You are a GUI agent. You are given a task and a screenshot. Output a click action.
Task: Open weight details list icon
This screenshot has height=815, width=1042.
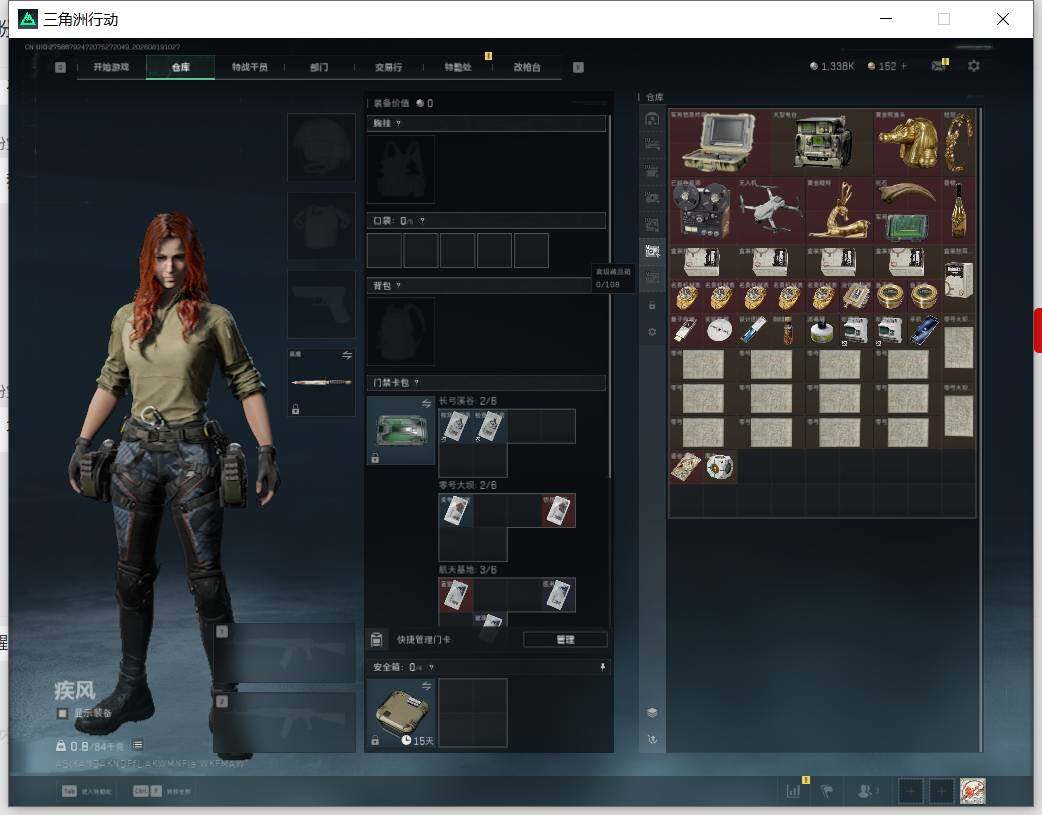coord(137,745)
